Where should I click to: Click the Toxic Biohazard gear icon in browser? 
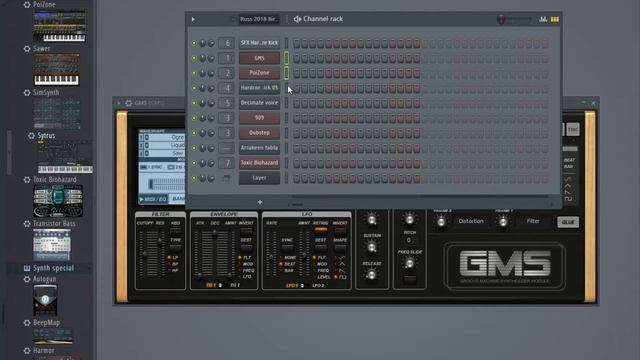coord(27,180)
